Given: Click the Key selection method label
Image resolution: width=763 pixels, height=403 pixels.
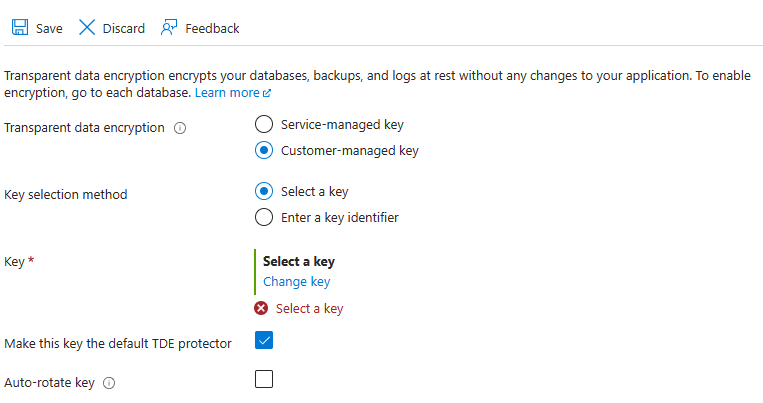Looking at the screenshot, I should point(66,195).
